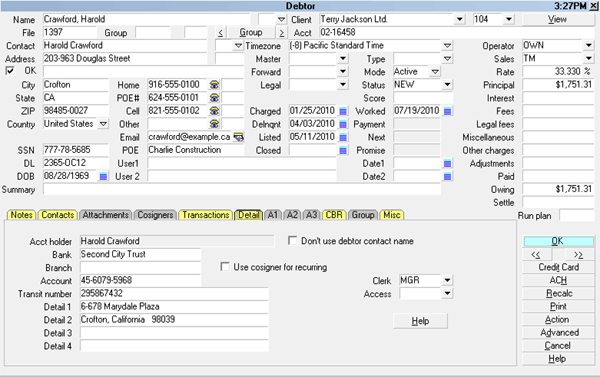Screen dimensions: 600x377
Task: Open the Attachments tab
Action: (x=106, y=215)
